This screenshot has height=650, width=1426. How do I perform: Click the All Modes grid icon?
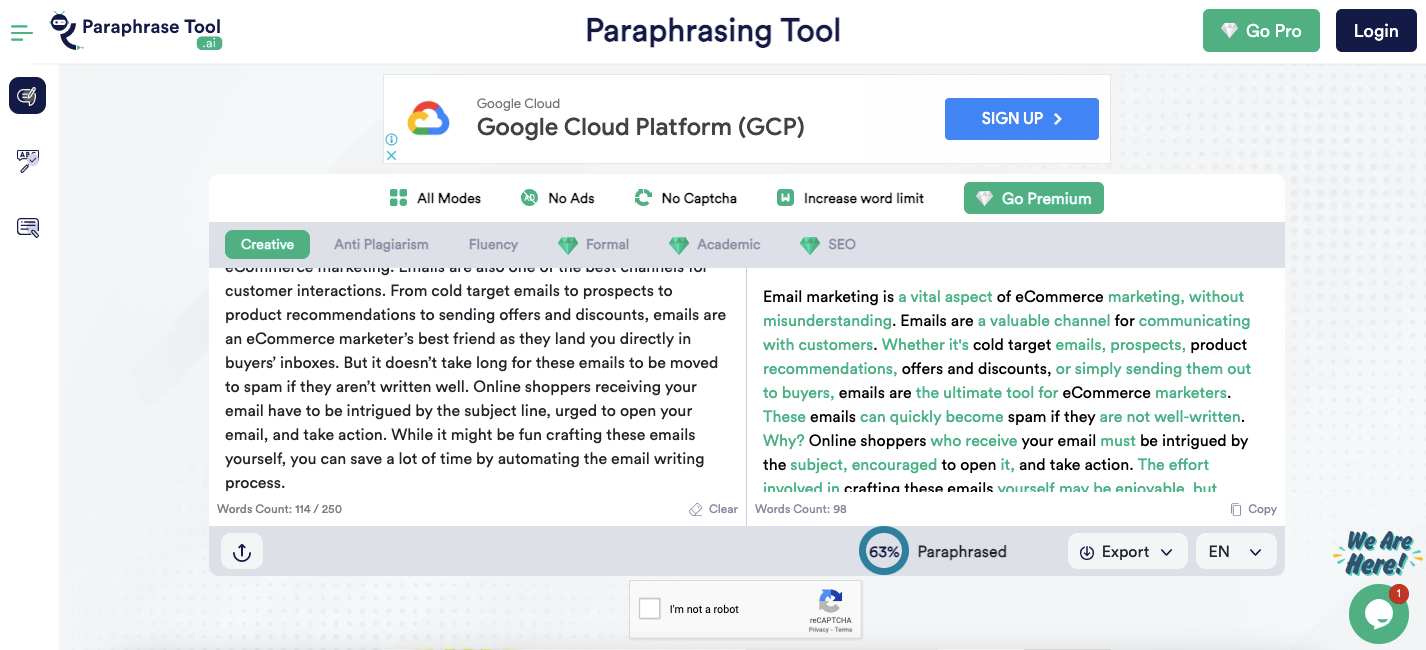coord(398,198)
